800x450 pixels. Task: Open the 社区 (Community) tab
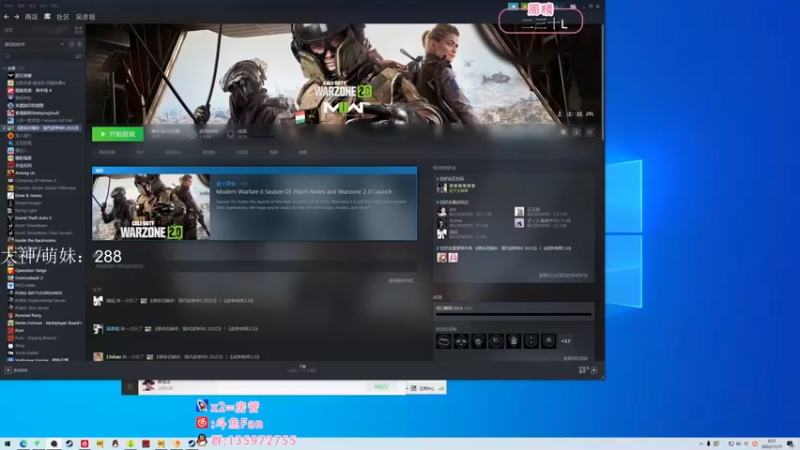pyautogui.click(x=63, y=17)
